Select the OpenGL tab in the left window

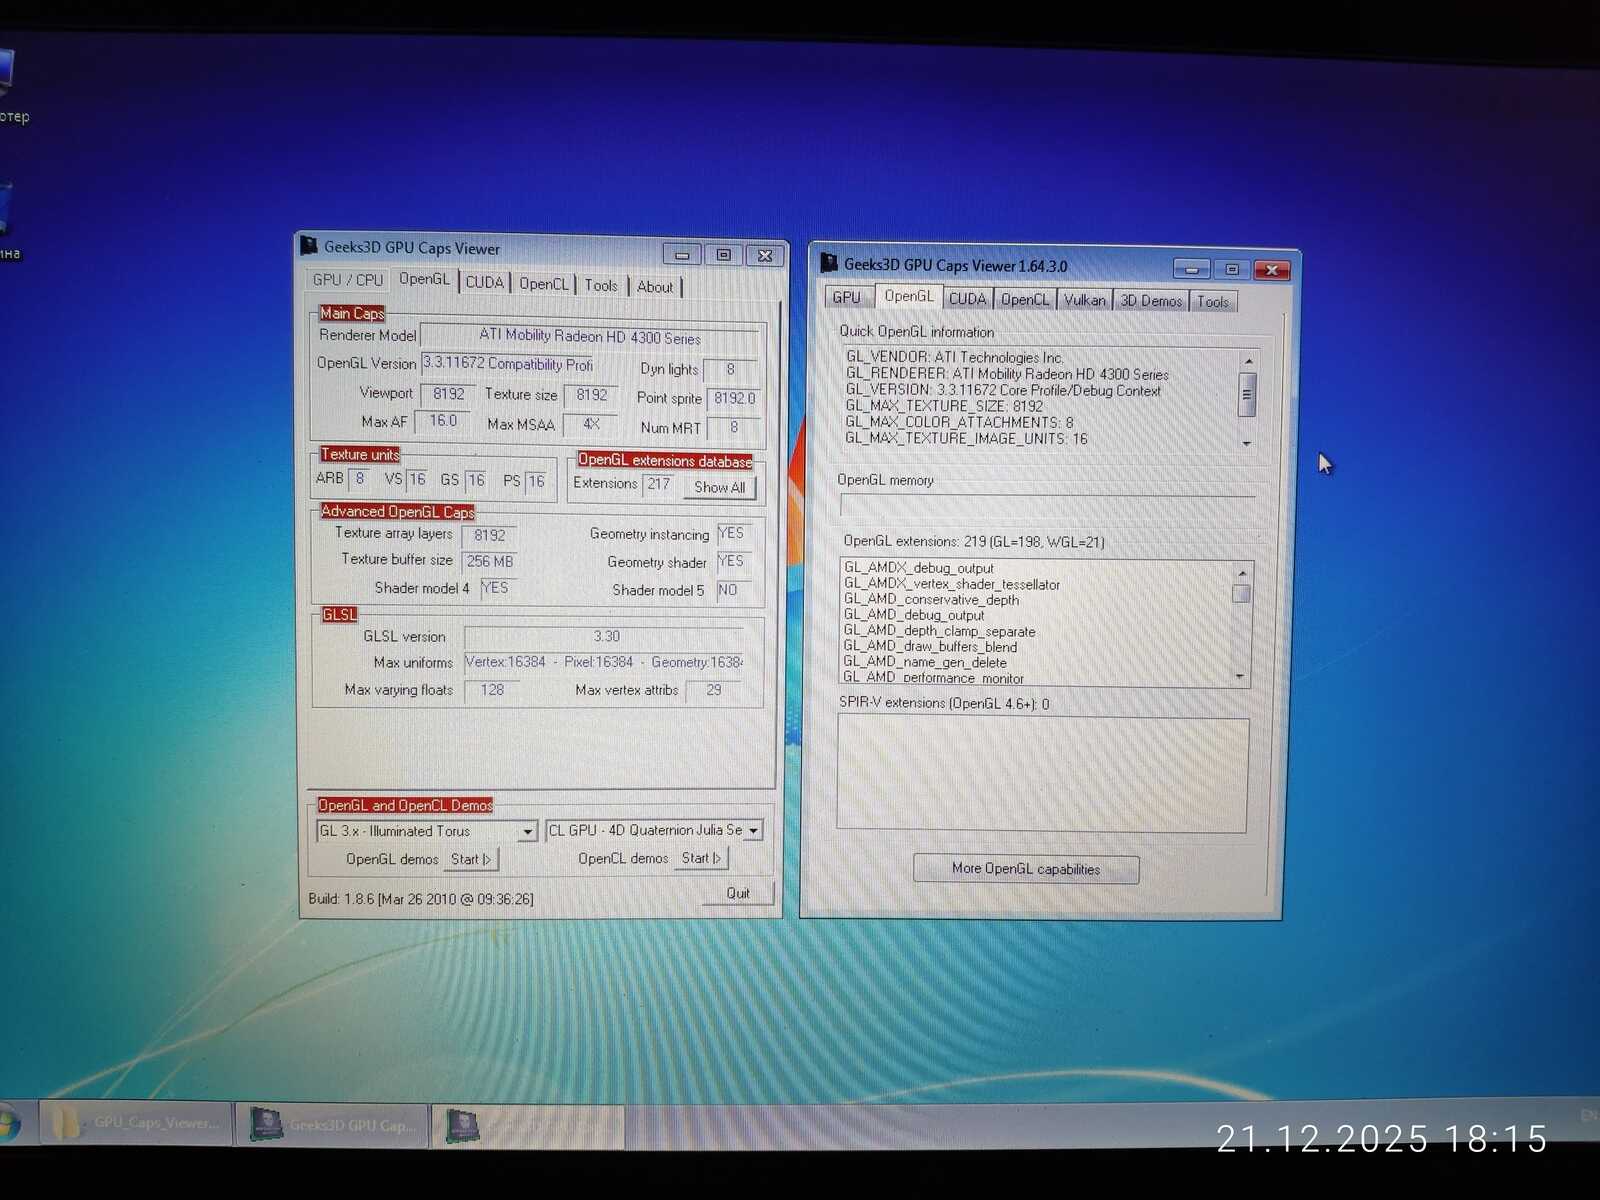[x=424, y=279]
